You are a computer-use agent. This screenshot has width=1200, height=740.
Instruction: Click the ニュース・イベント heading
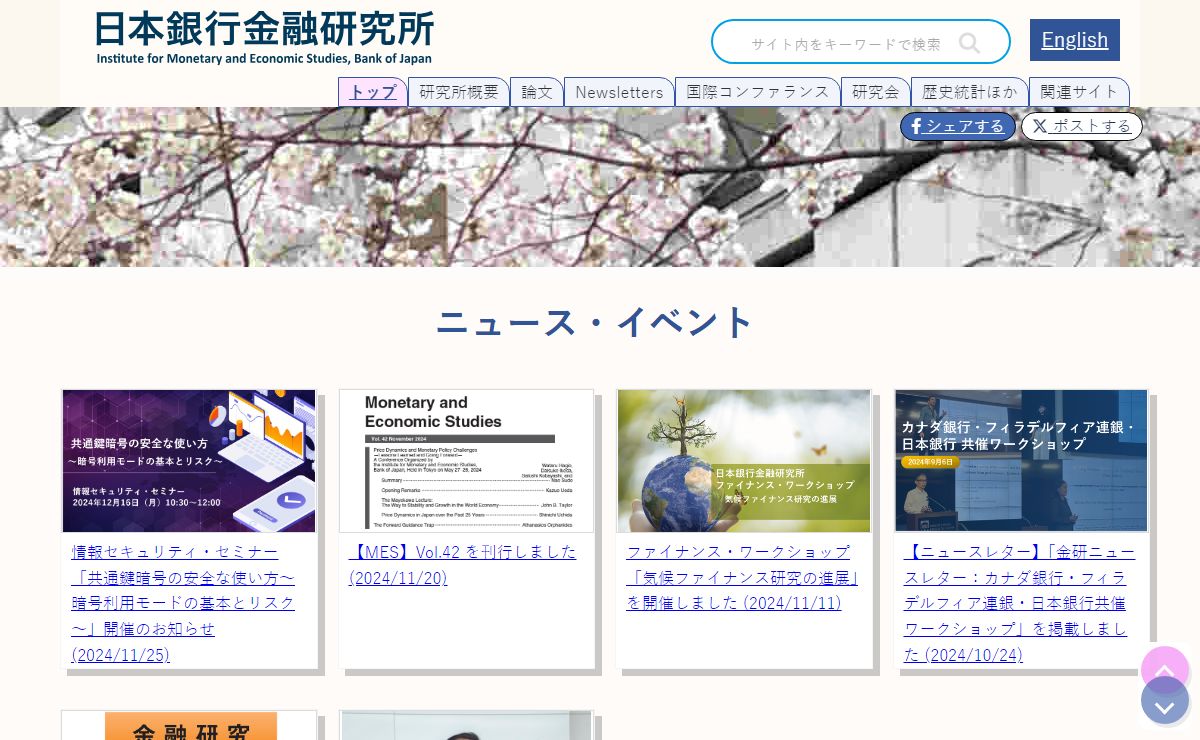[x=595, y=322]
